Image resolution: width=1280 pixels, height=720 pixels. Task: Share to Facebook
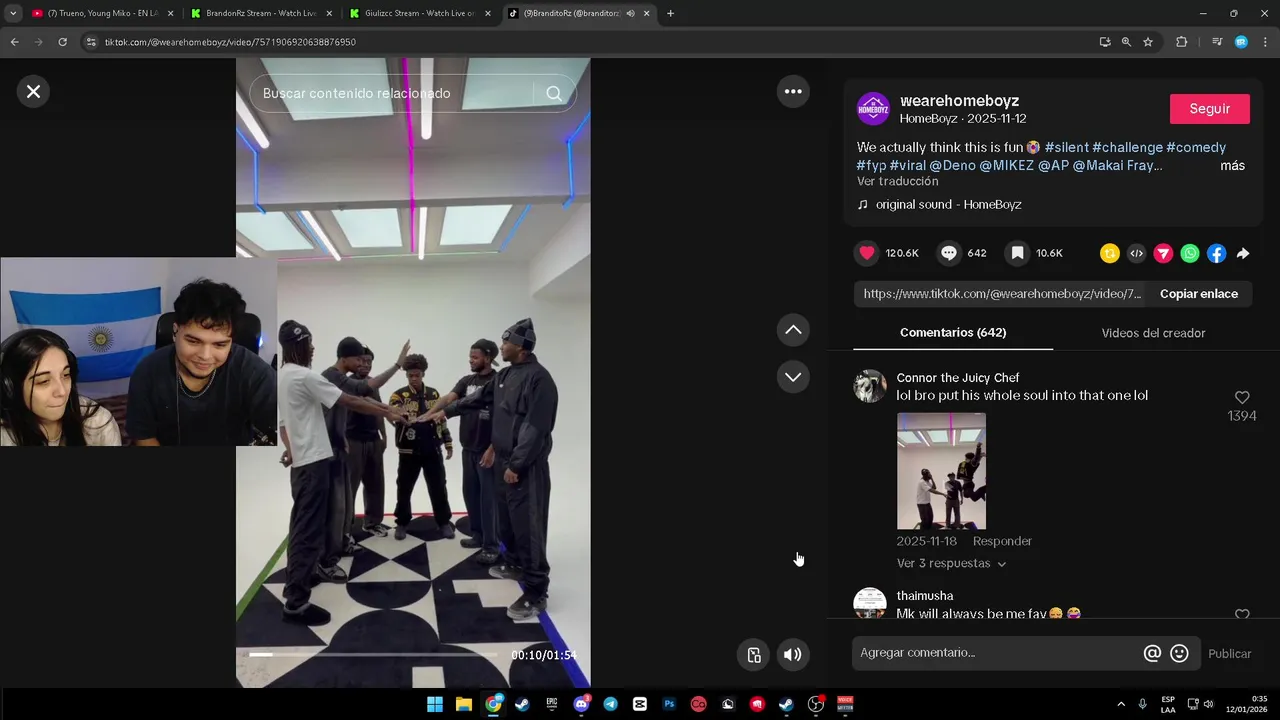(x=1216, y=254)
